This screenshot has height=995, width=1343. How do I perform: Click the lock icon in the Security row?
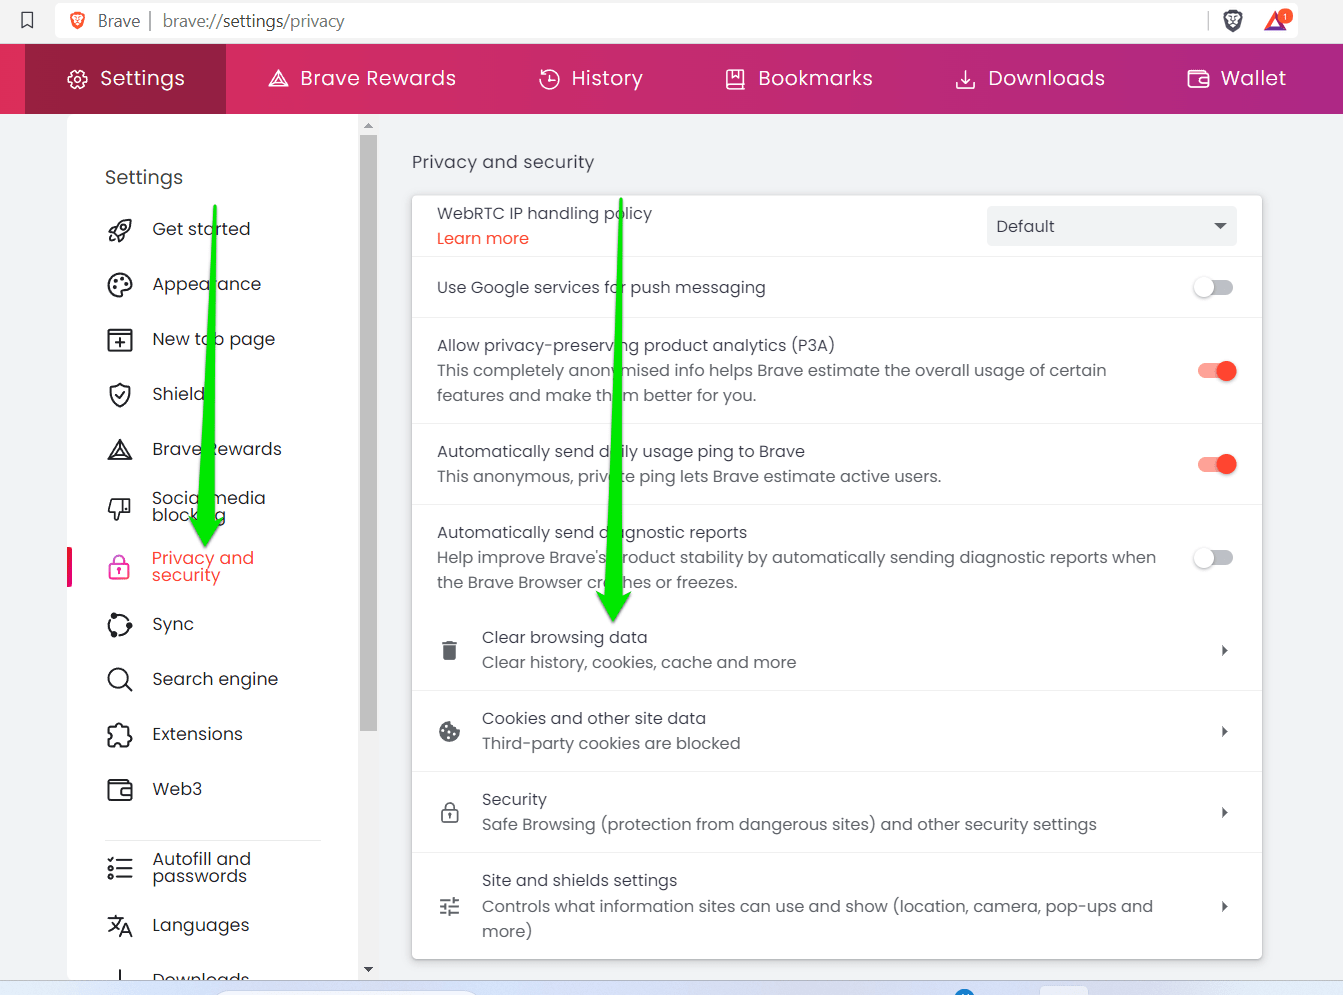pos(450,812)
